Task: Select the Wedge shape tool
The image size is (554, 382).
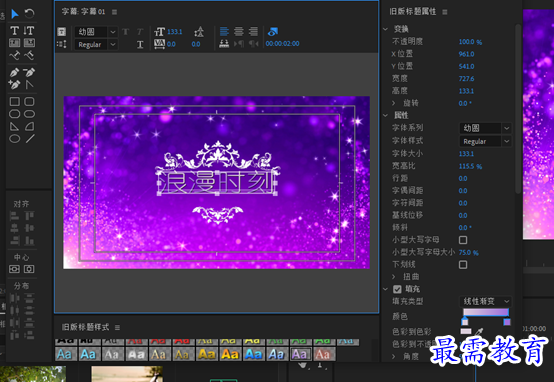Action: coord(14,126)
